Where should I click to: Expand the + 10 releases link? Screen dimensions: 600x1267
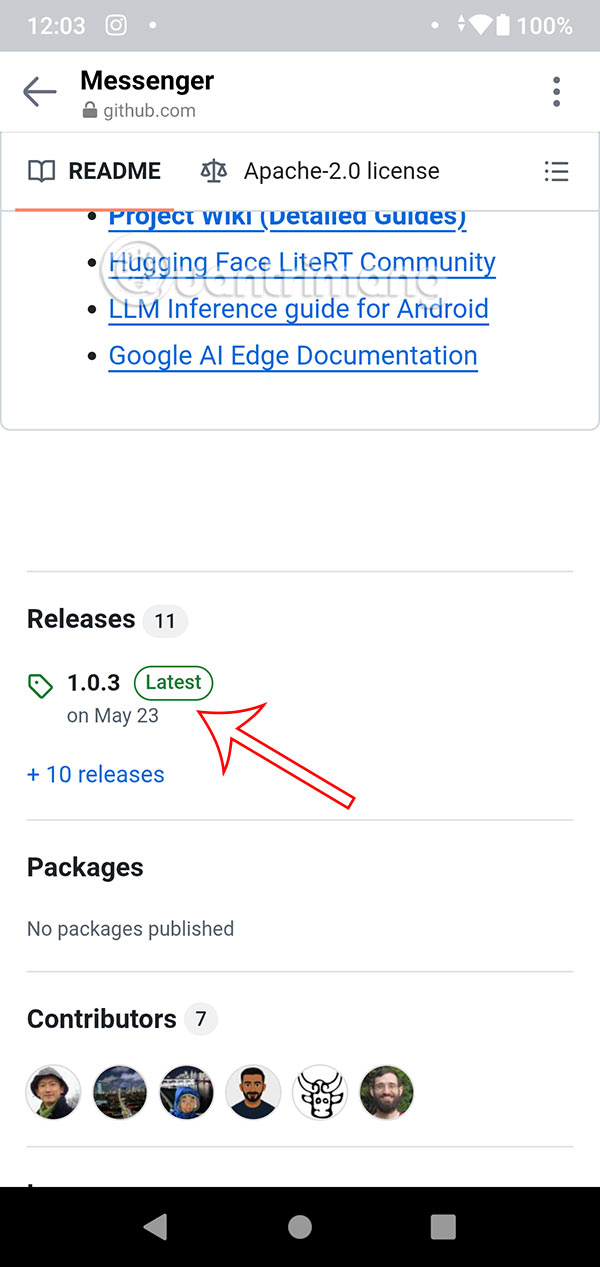(x=96, y=774)
